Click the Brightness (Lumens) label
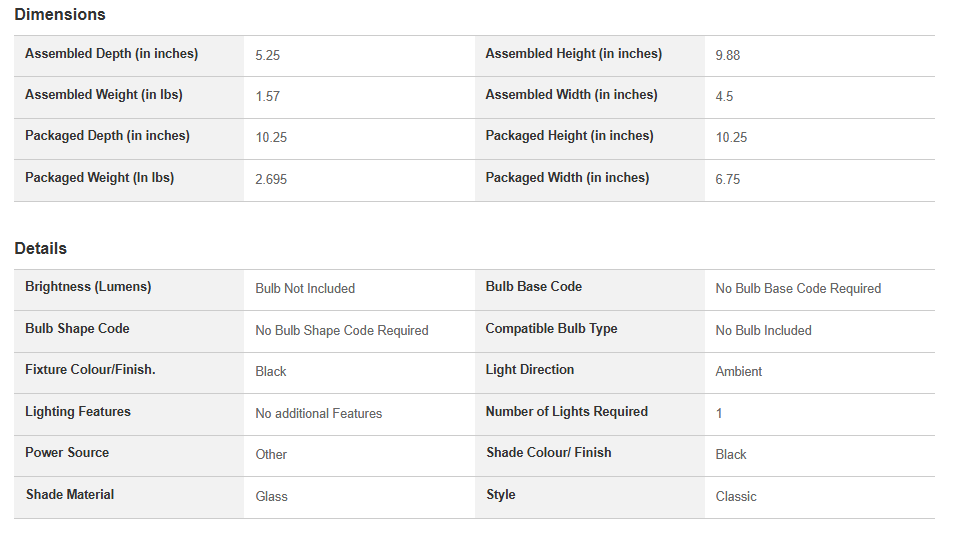The width and height of the screenshot is (972, 534). (x=88, y=287)
